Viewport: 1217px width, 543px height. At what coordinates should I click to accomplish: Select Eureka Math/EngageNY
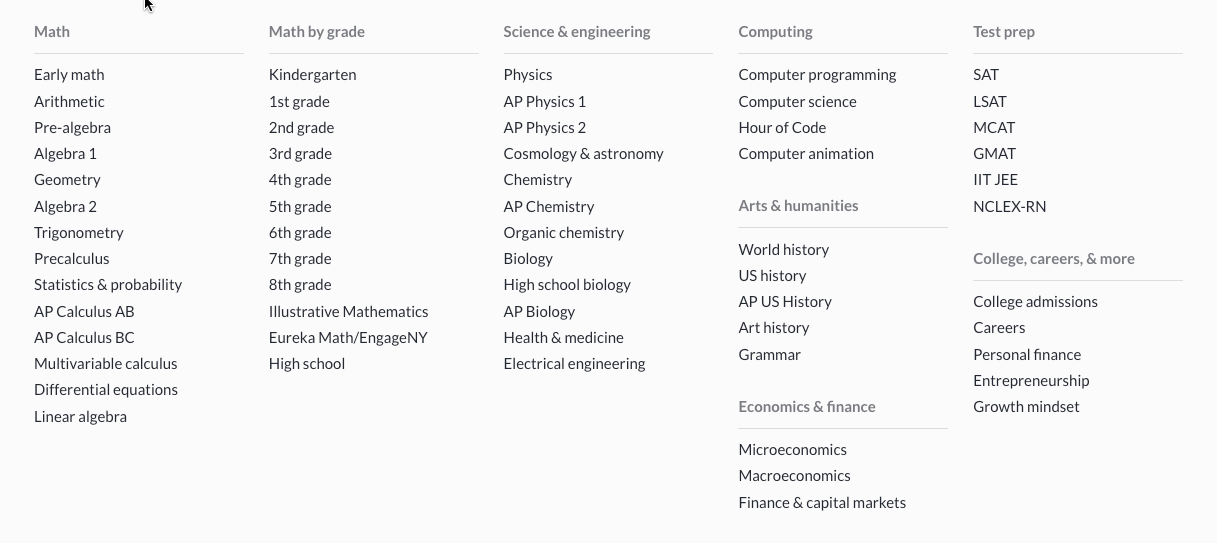tap(348, 338)
